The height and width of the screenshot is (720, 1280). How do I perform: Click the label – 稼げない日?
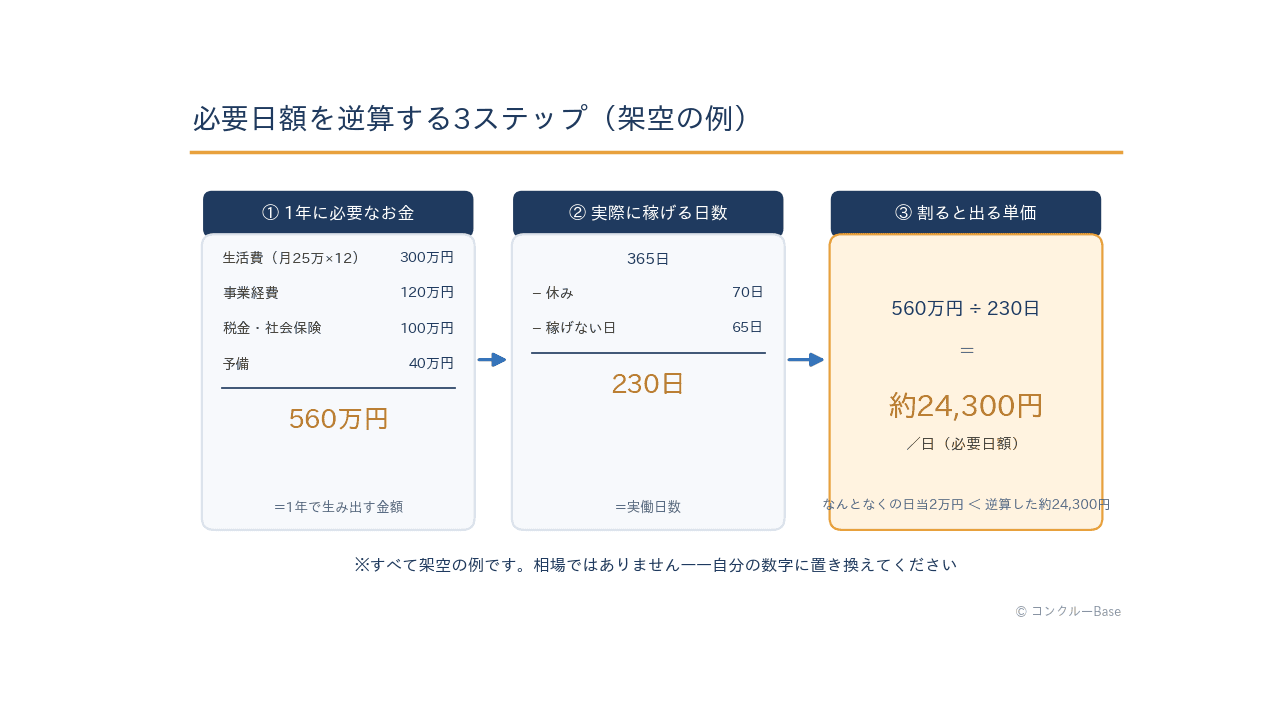[574, 328]
